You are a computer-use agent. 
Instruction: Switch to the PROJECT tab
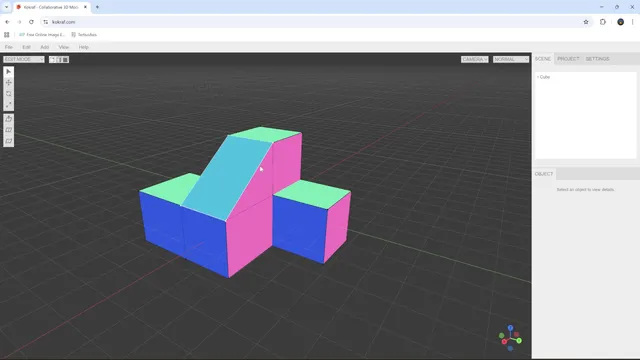[x=568, y=59]
